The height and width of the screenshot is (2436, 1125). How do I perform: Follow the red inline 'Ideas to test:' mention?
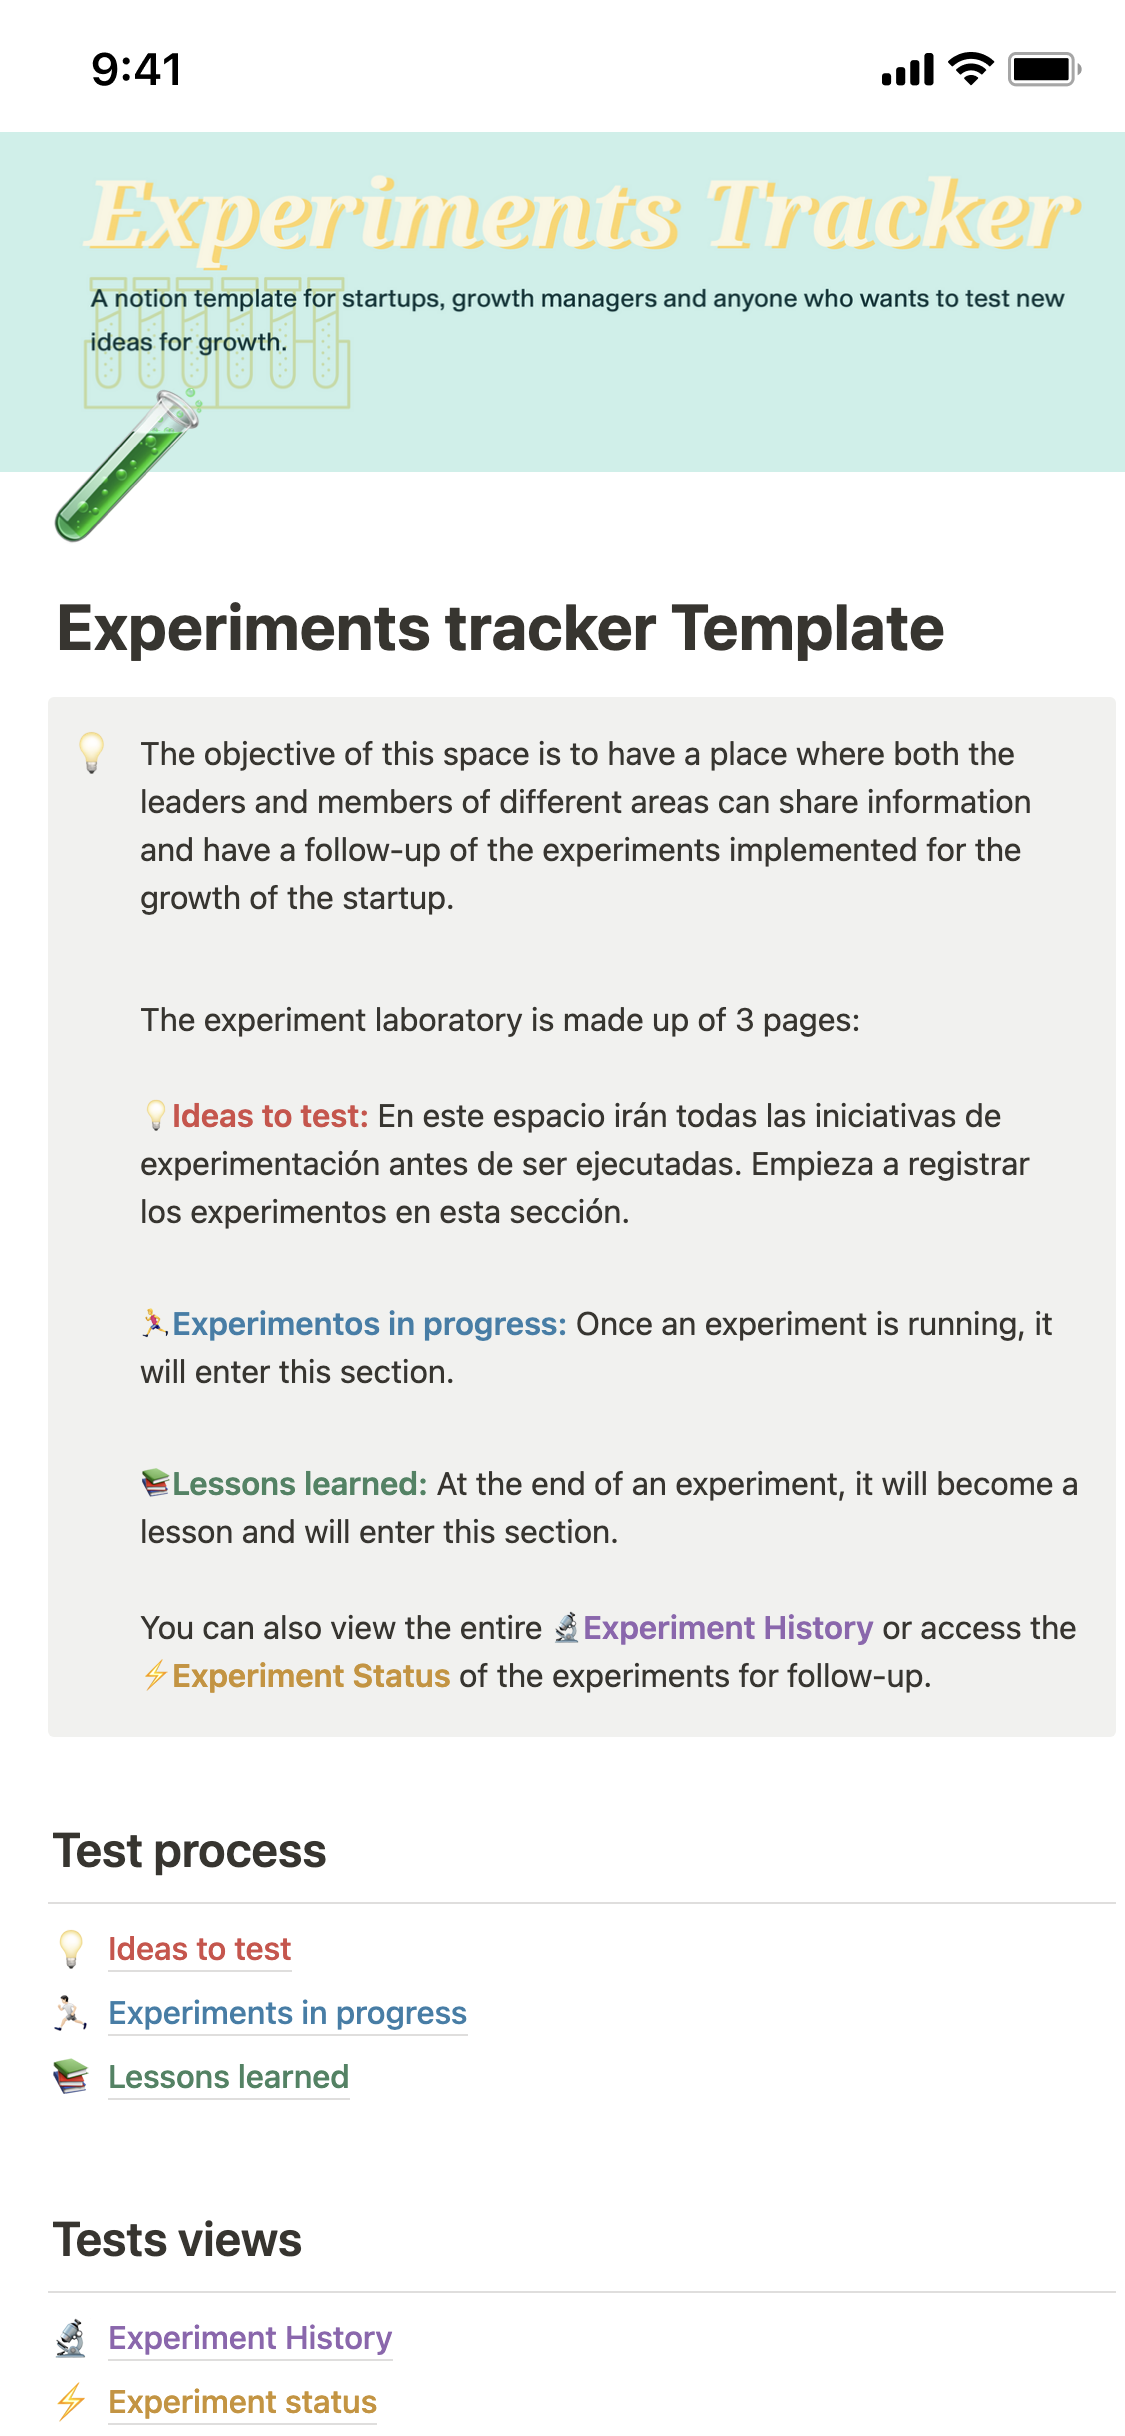point(270,1116)
